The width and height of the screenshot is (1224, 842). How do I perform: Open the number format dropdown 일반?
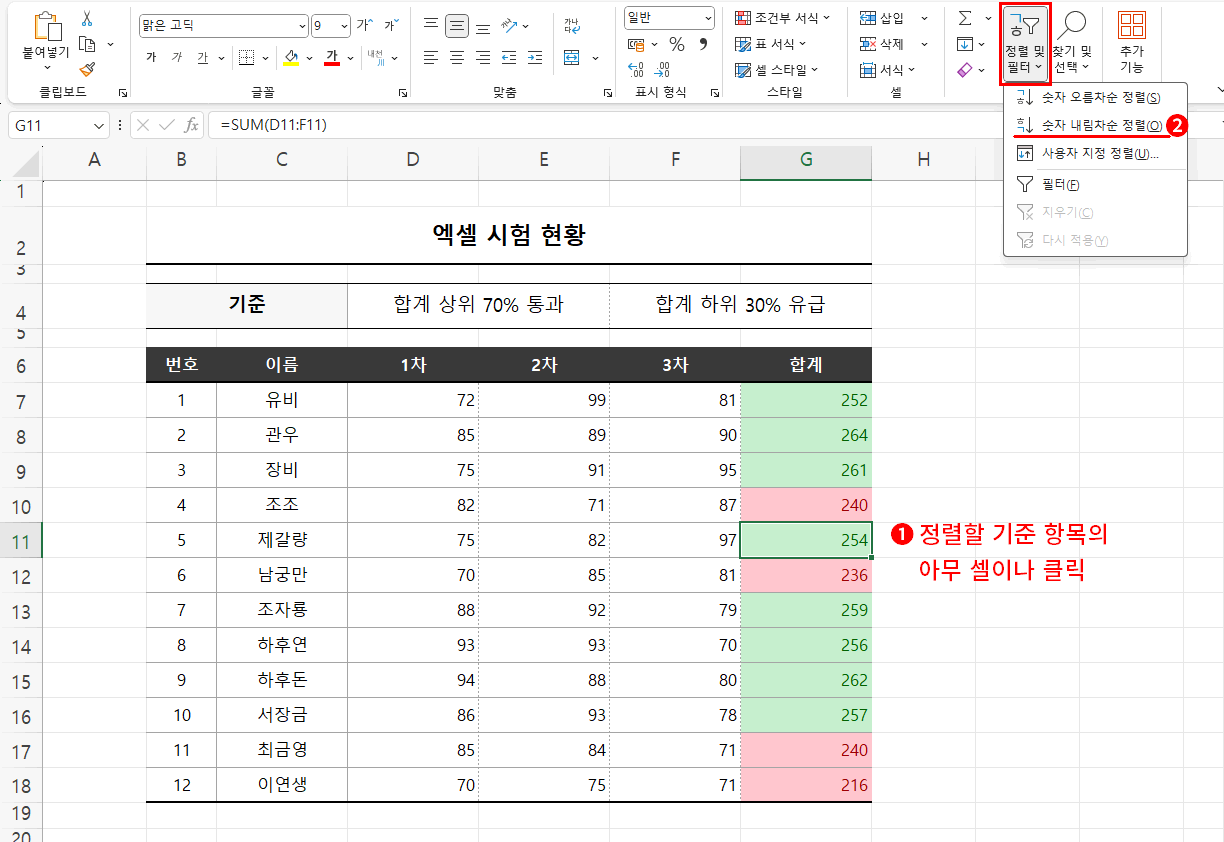[709, 18]
